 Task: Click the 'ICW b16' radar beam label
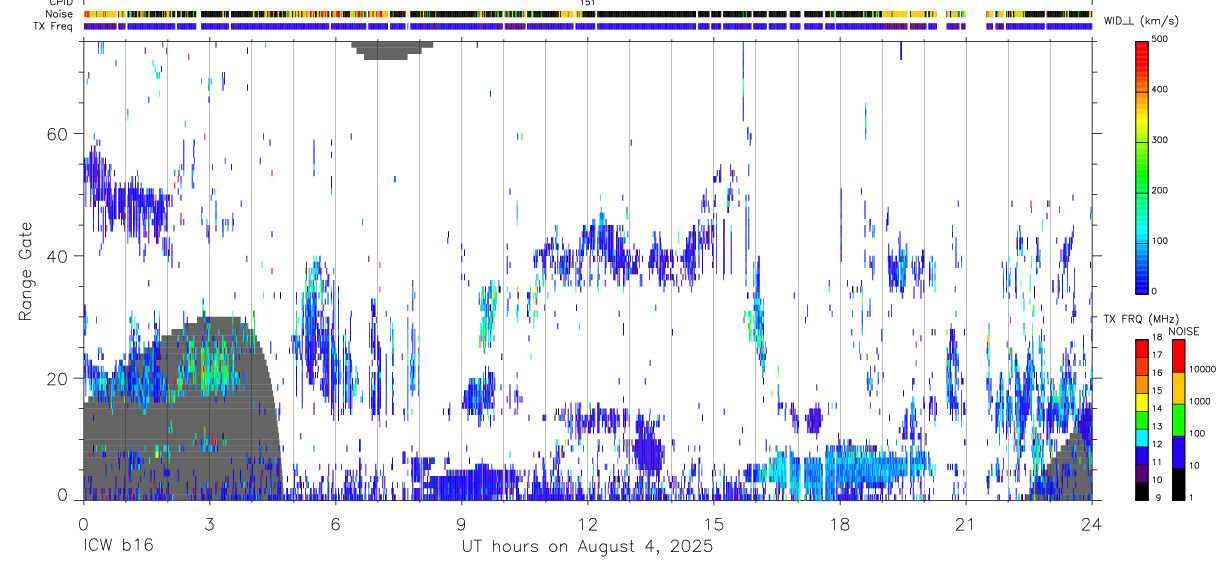tap(118, 547)
